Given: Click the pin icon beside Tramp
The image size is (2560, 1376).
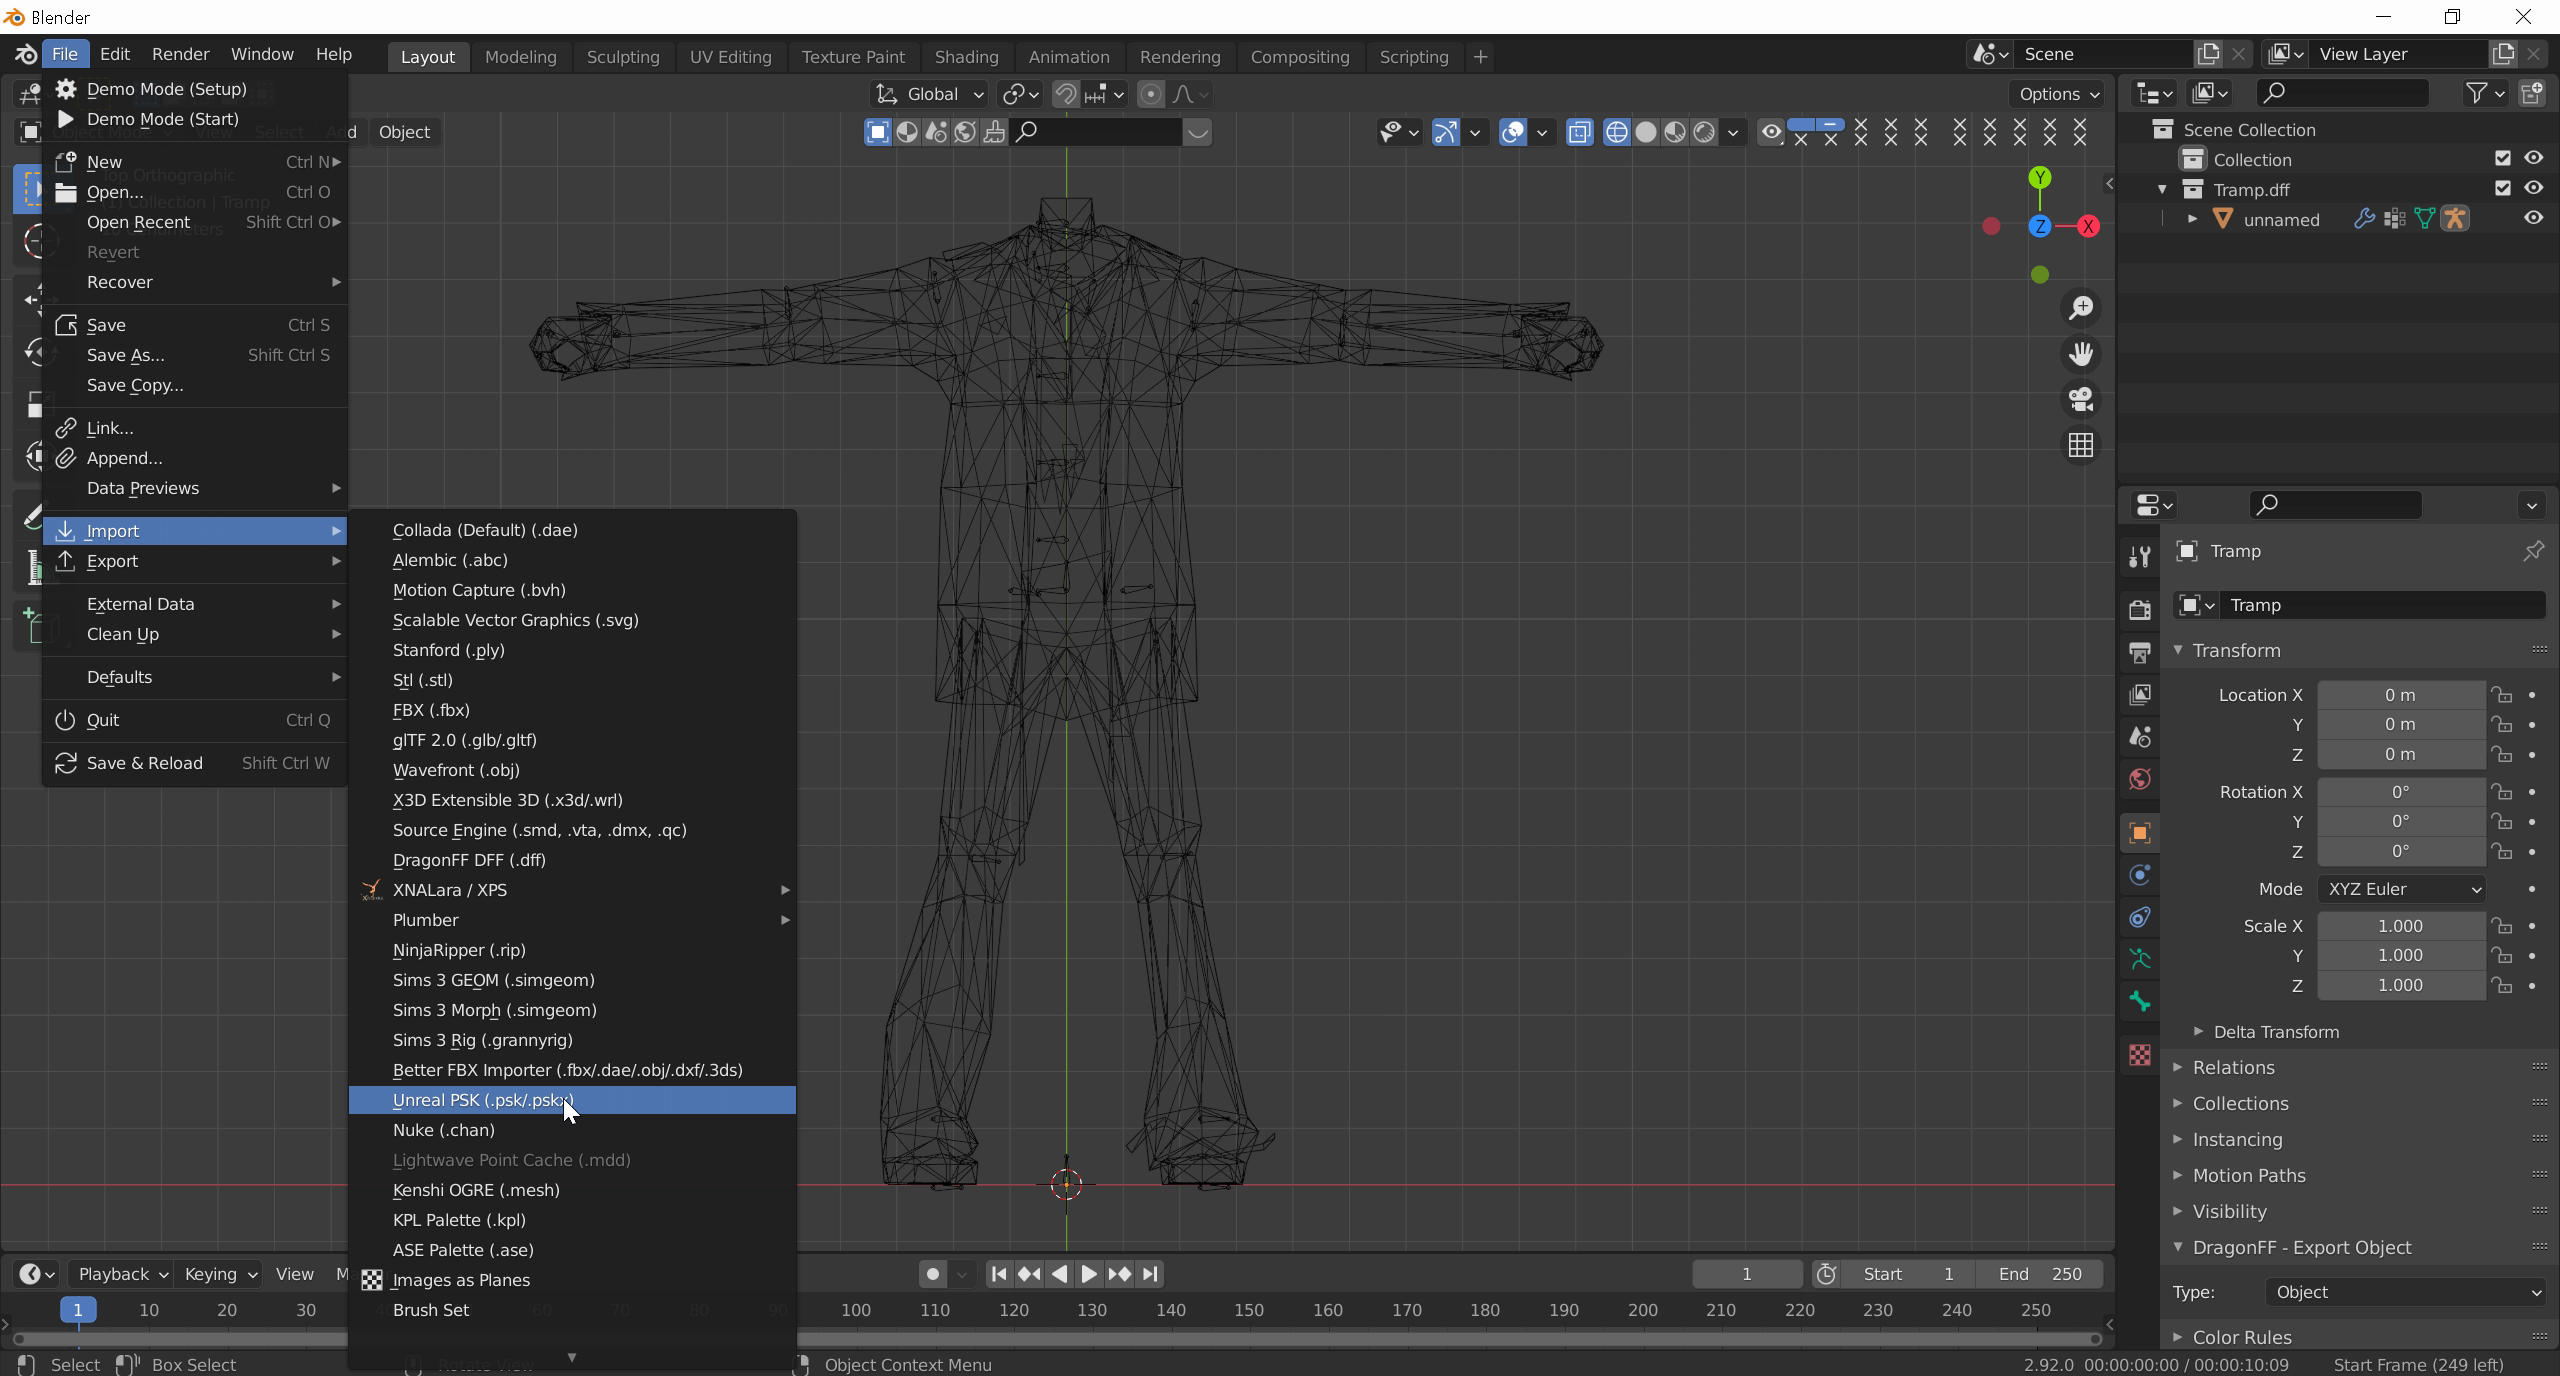Looking at the screenshot, I should tap(2532, 551).
